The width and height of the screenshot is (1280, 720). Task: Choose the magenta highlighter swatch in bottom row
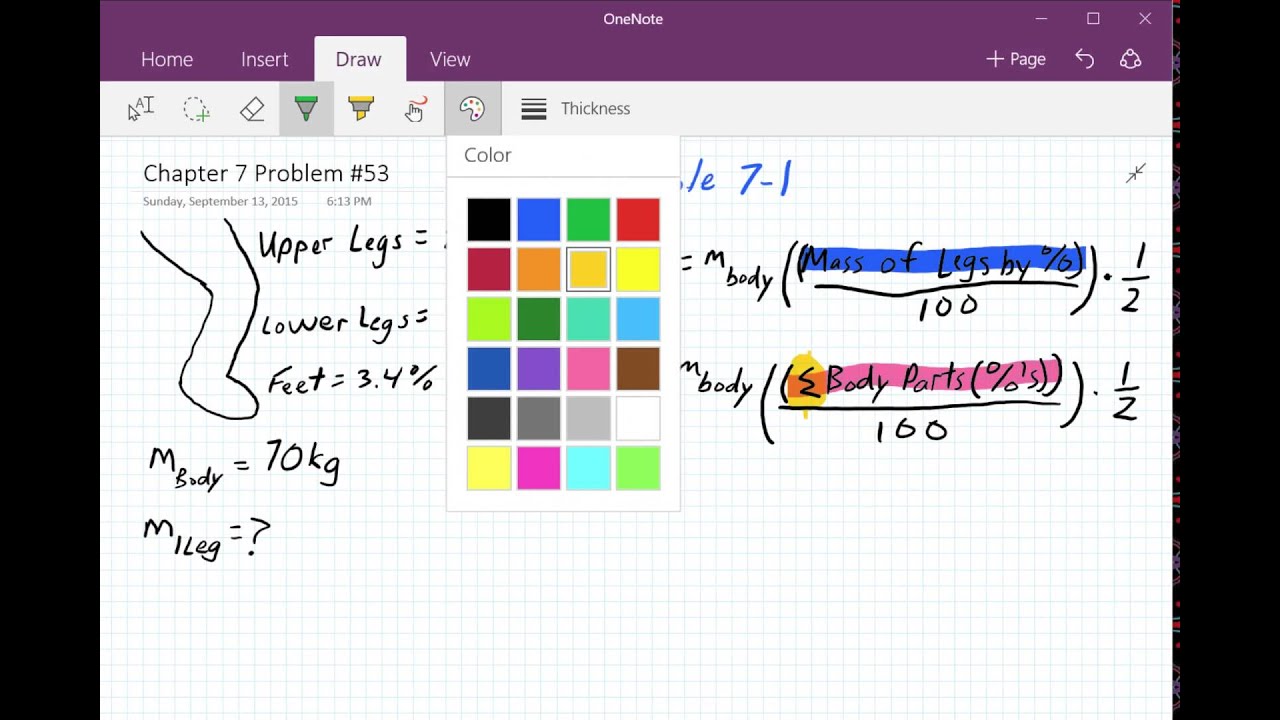pos(539,468)
